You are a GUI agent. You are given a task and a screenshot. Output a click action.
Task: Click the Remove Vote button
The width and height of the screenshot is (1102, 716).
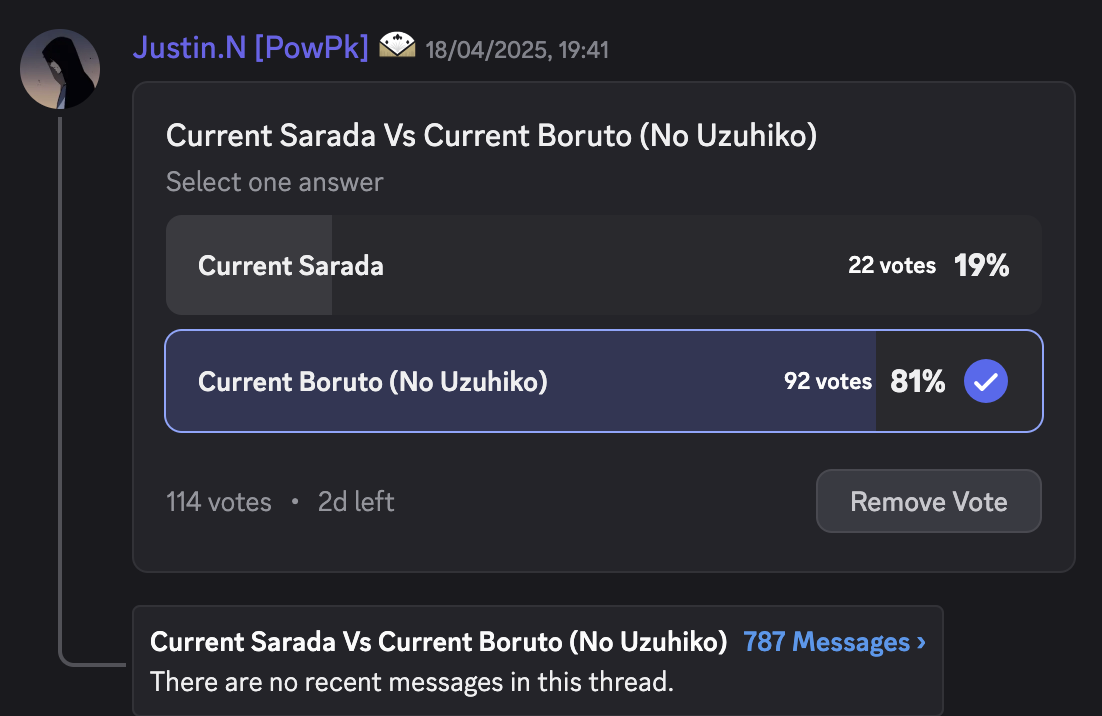coord(928,501)
